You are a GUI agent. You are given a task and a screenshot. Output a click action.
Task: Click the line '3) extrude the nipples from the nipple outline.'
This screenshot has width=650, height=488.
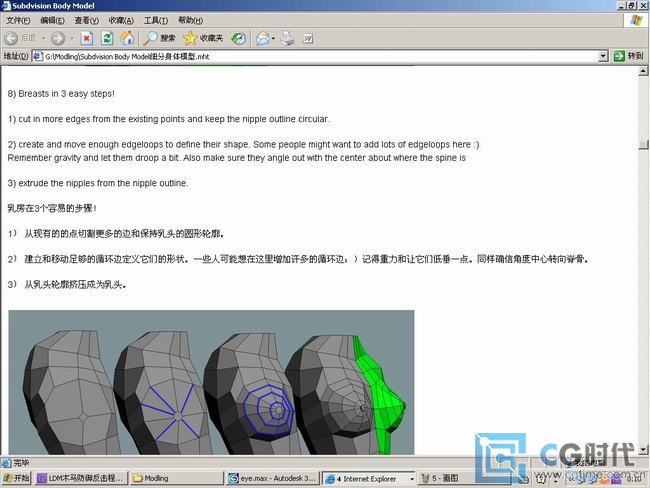(98, 183)
